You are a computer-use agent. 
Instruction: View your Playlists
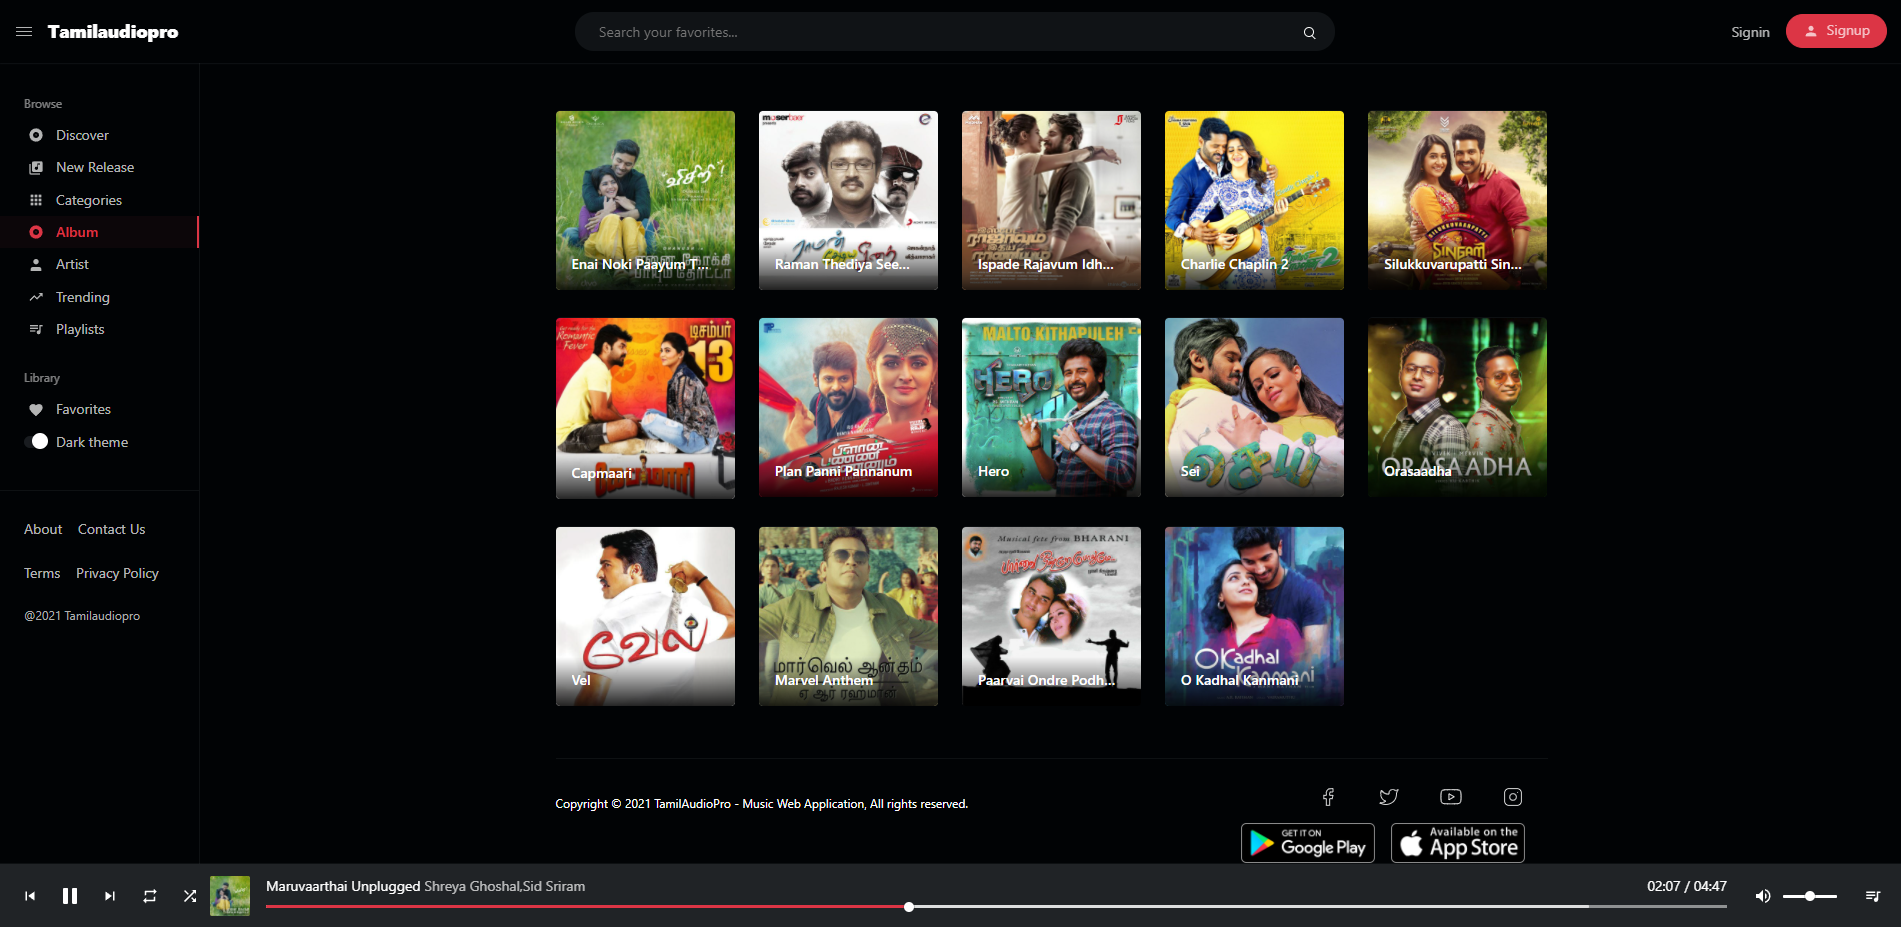[x=80, y=329]
